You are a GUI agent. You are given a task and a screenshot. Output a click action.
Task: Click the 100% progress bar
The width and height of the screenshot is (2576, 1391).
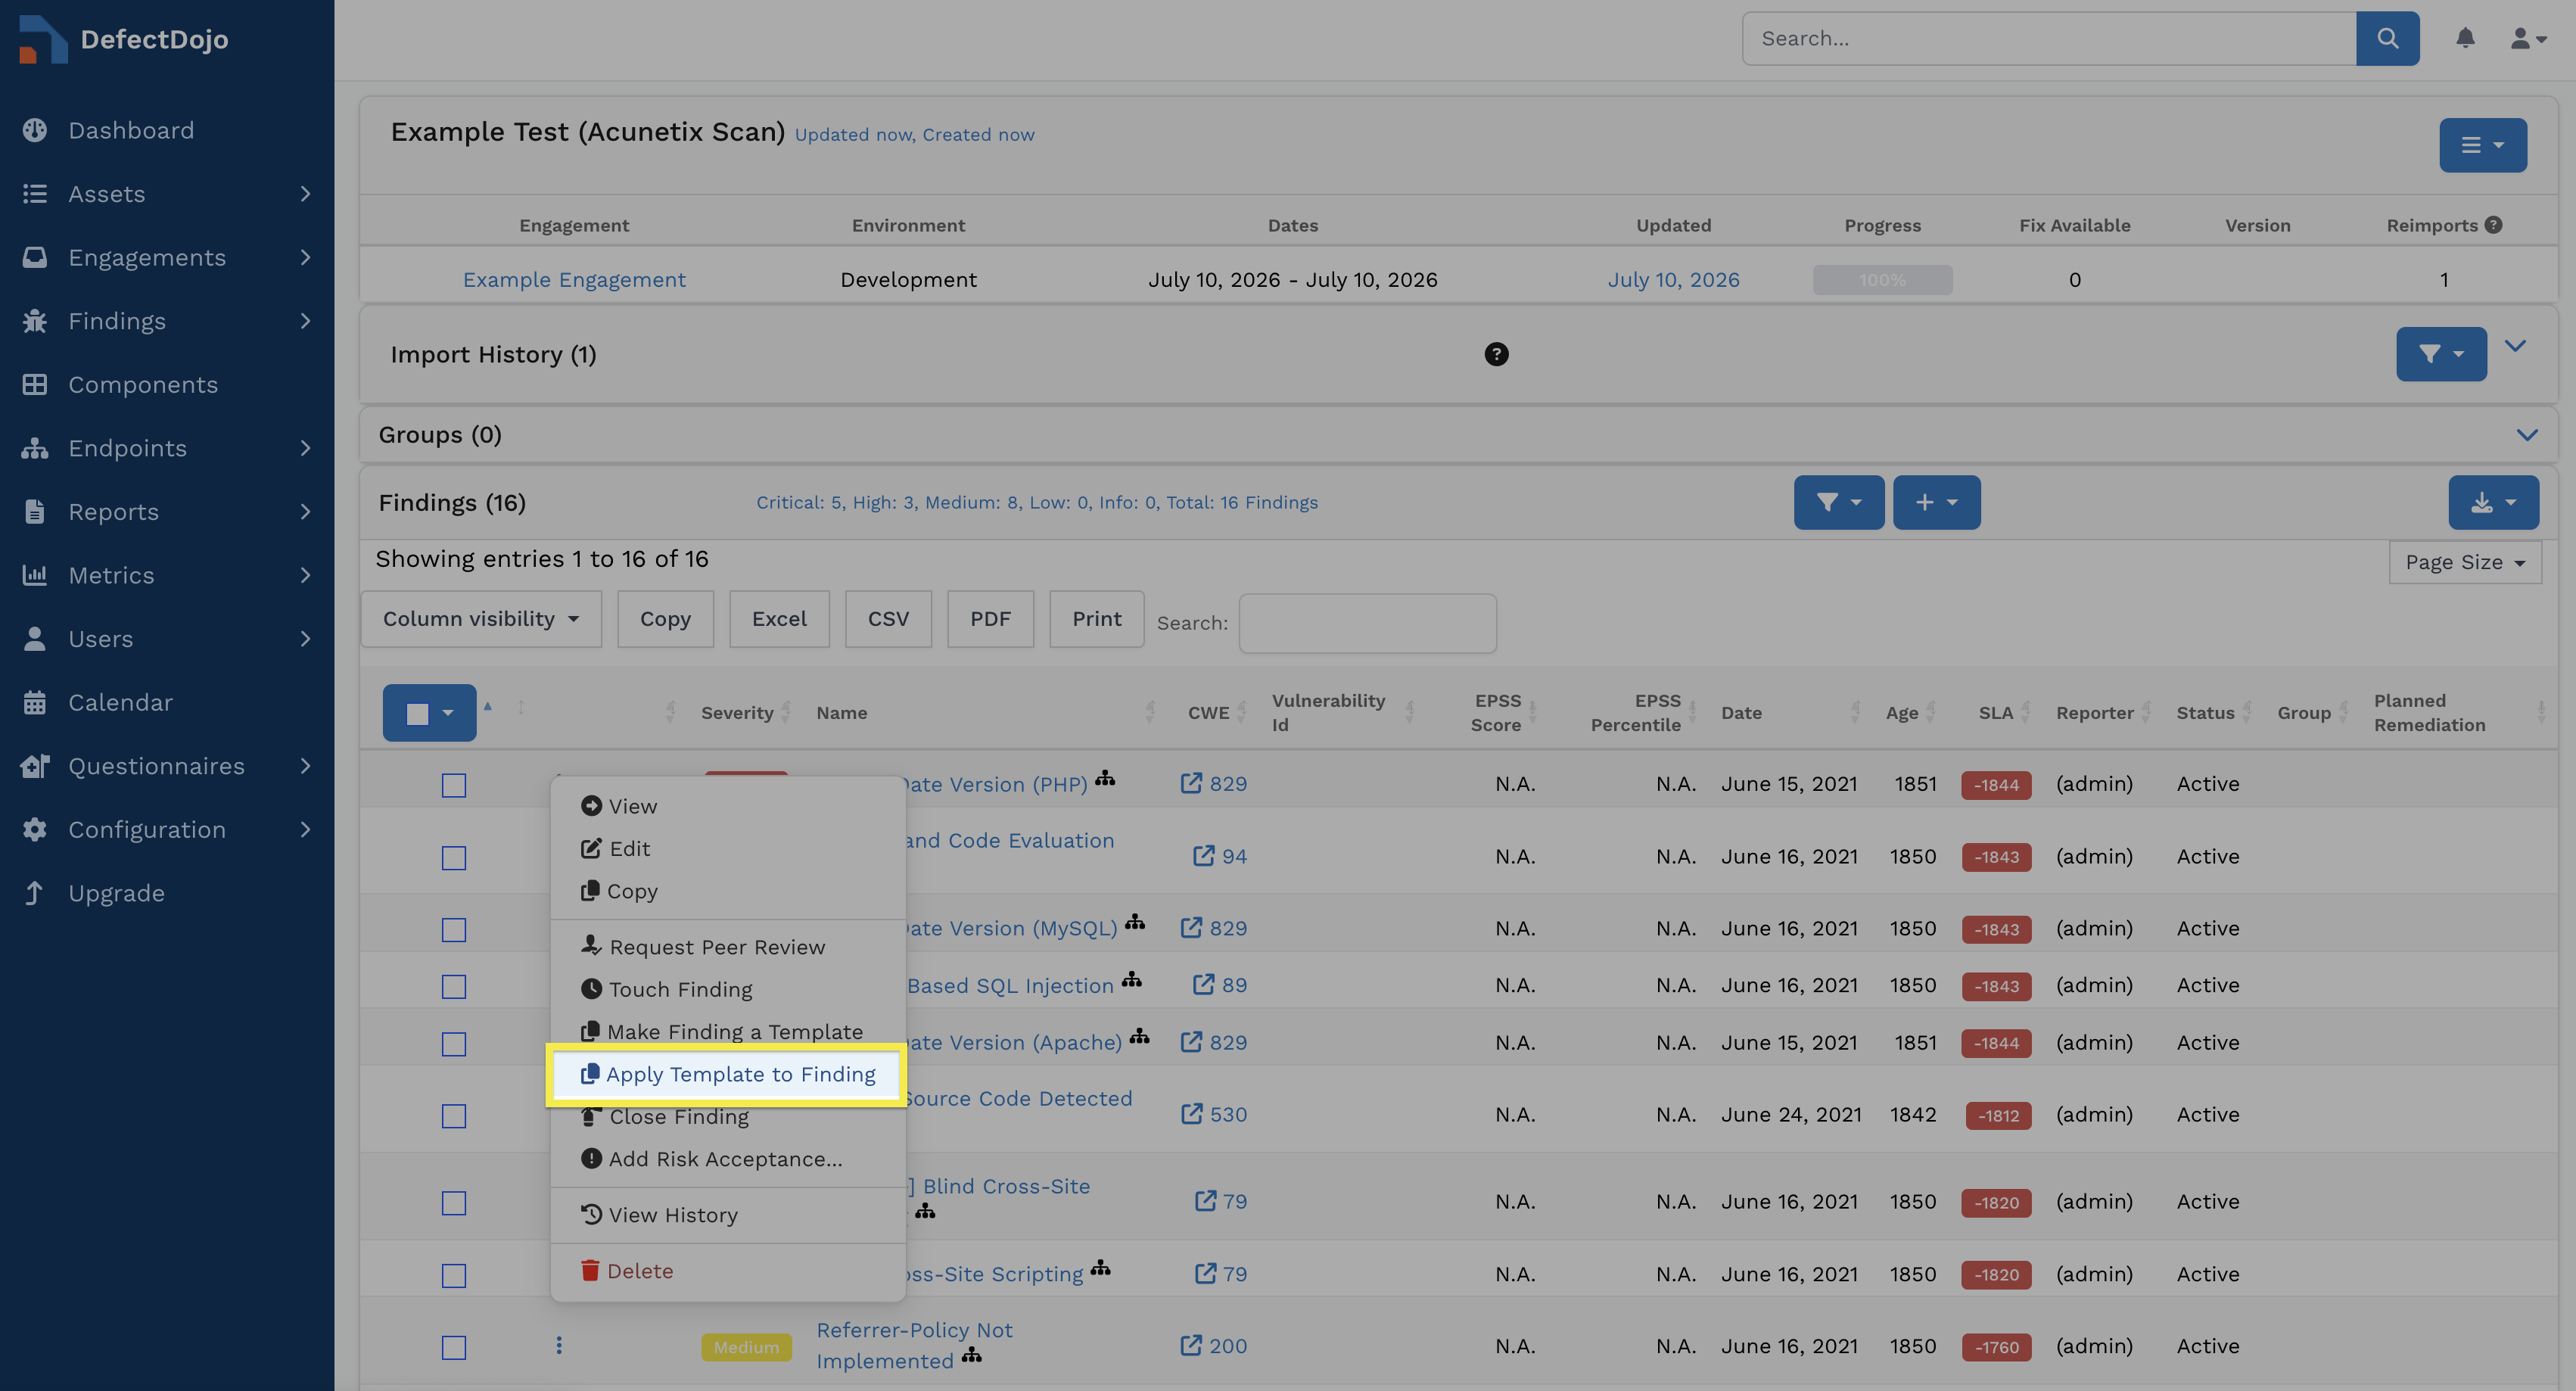pyautogui.click(x=1882, y=280)
